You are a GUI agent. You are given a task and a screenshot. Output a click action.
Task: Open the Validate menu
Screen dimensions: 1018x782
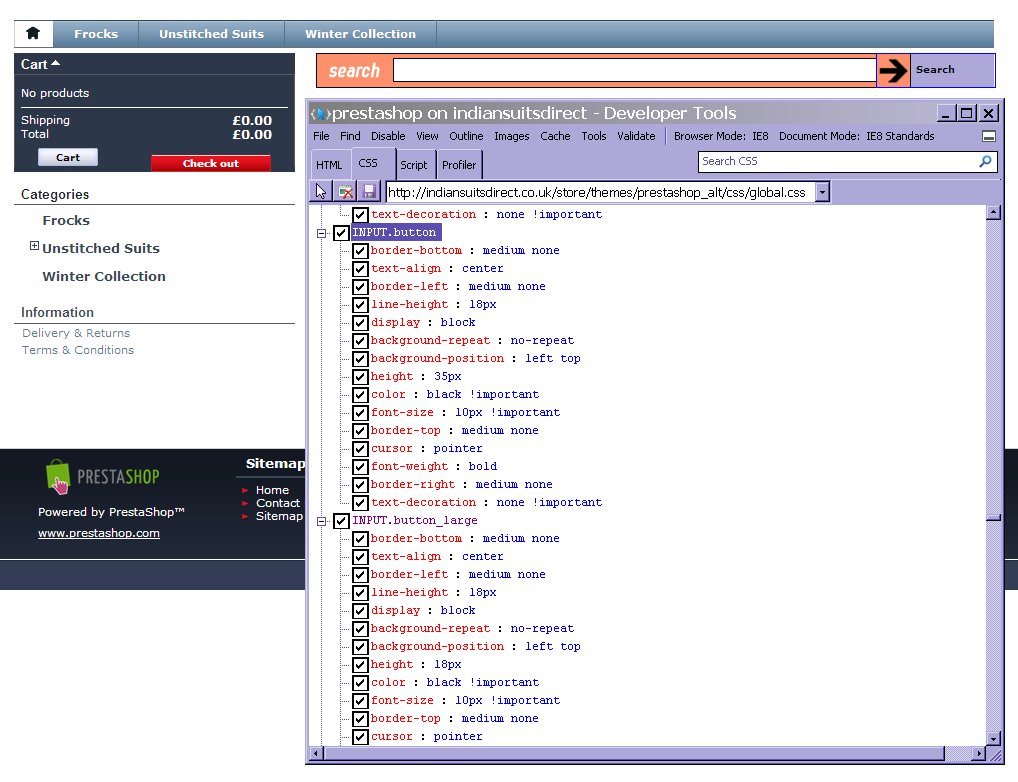coord(636,136)
